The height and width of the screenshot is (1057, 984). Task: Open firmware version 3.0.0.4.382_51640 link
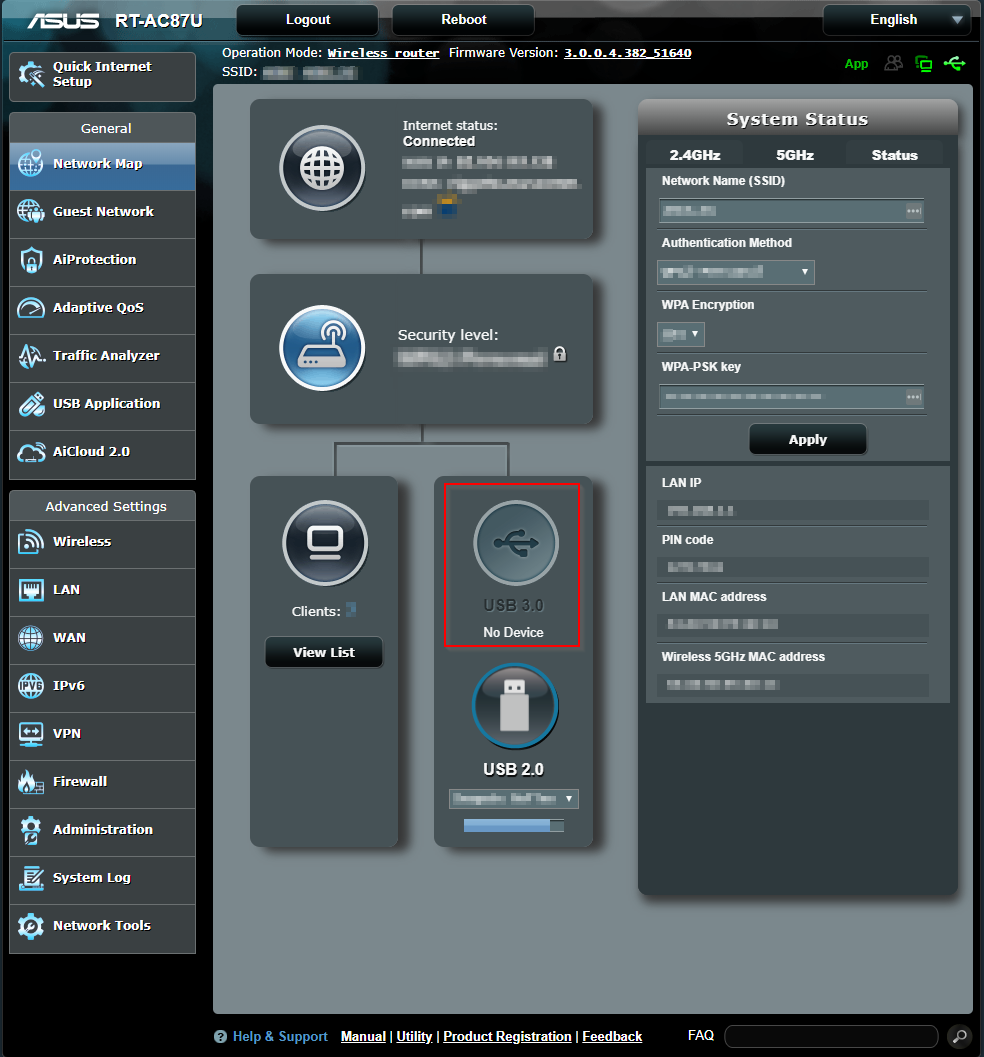tap(627, 53)
